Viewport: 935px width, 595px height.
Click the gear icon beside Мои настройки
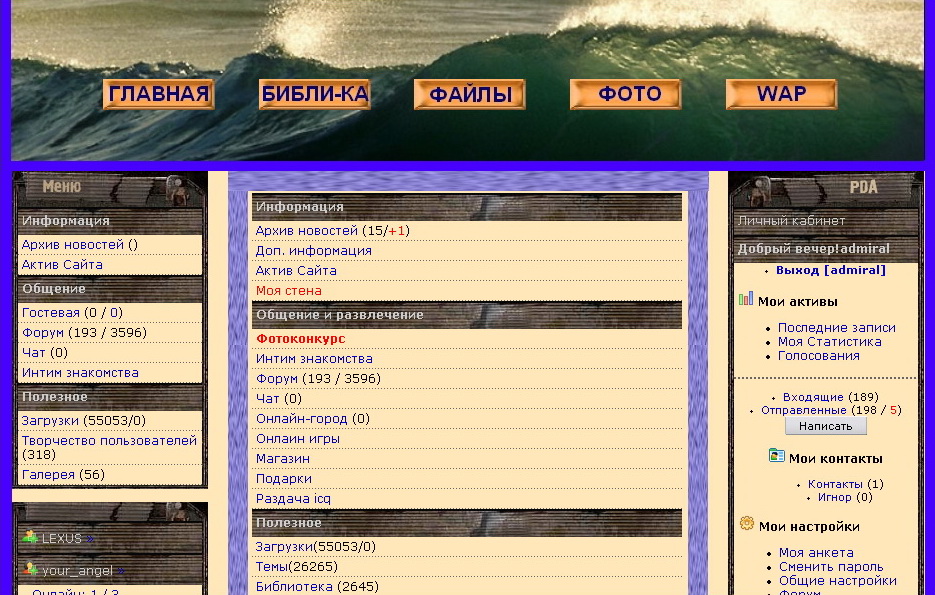click(747, 523)
